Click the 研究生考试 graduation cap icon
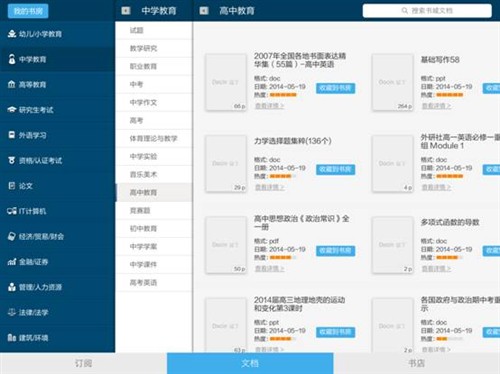500x374 pixels. (12, 110)
